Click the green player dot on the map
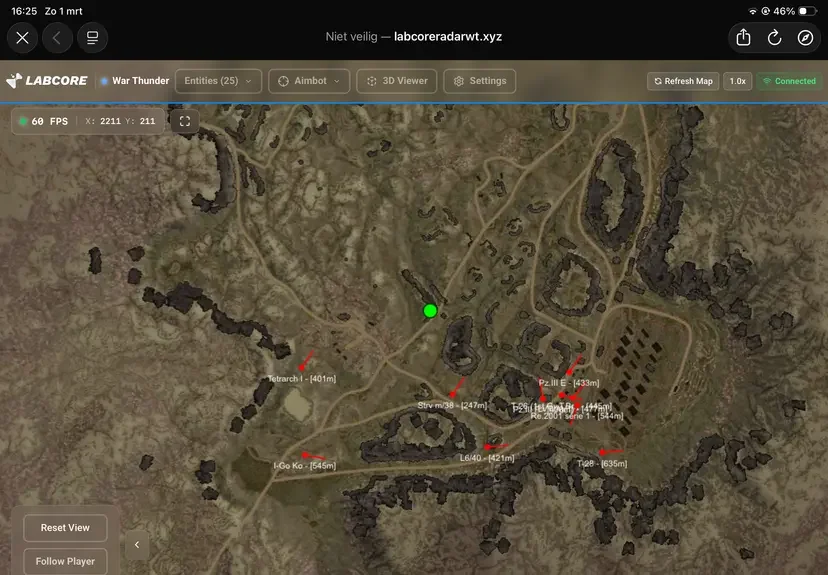This screenshot has width=828, height=575. (430, 311)
